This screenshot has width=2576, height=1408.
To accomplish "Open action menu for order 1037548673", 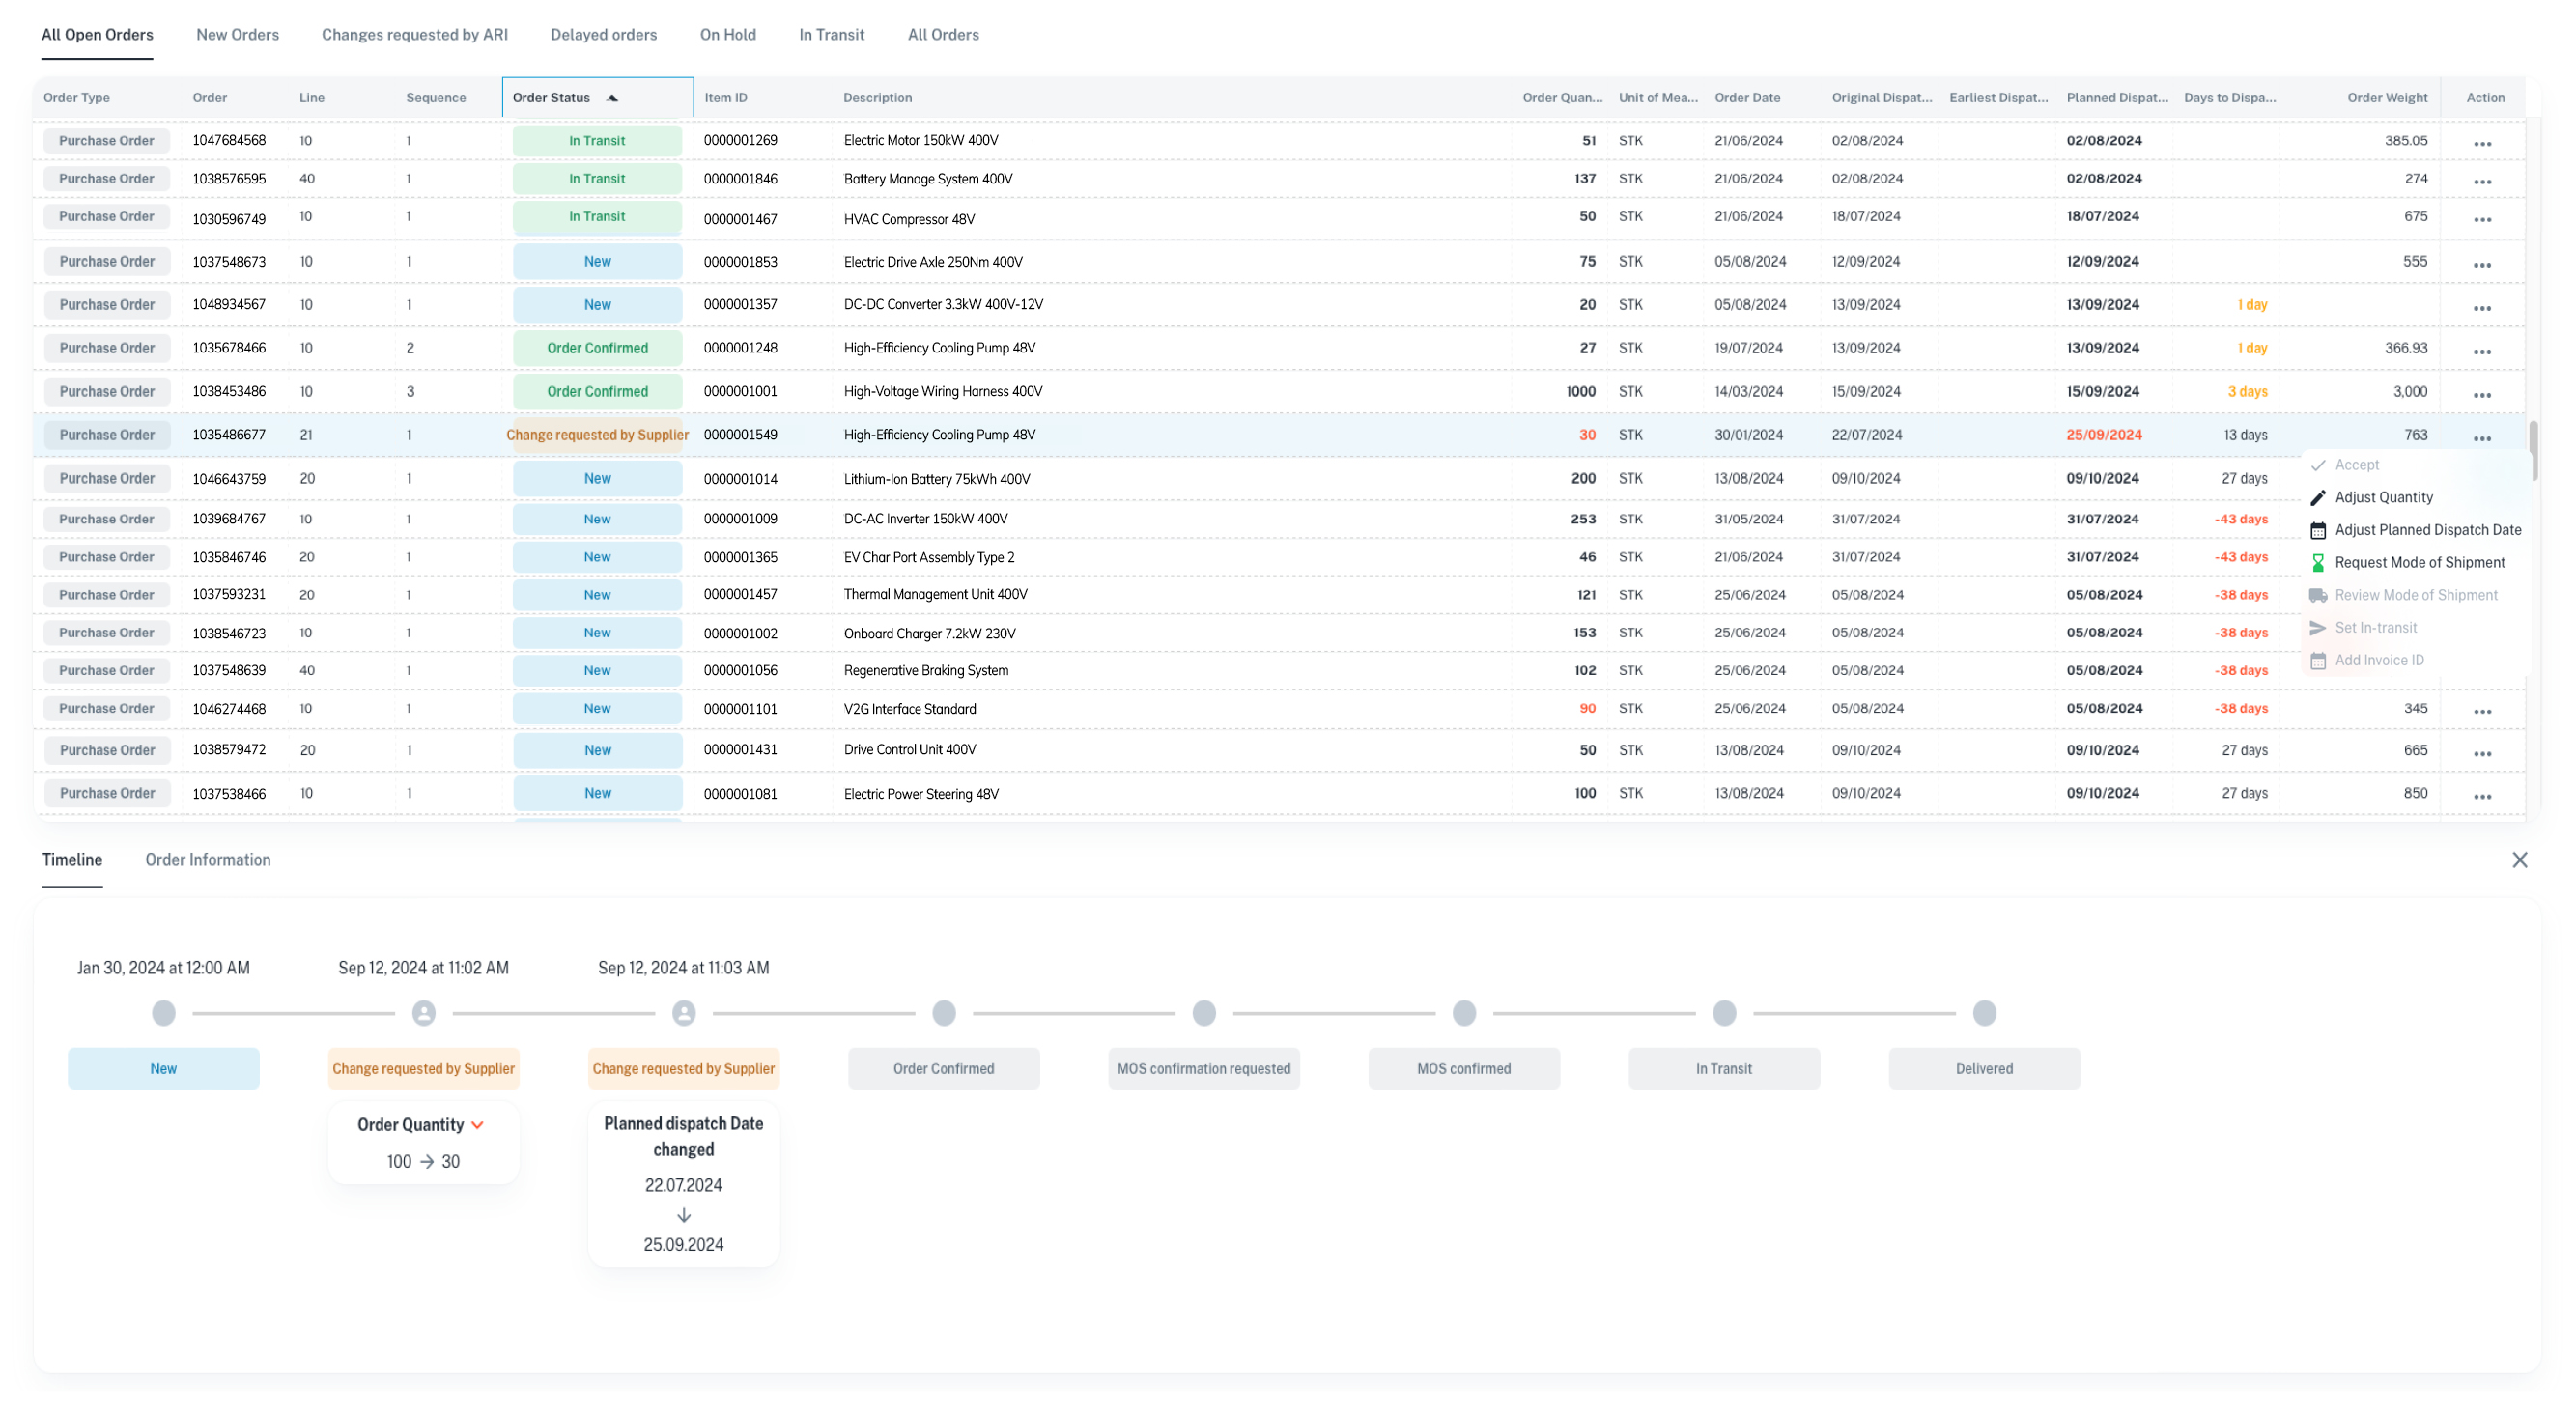I will pyautogui.click(x=2482, y=264).
